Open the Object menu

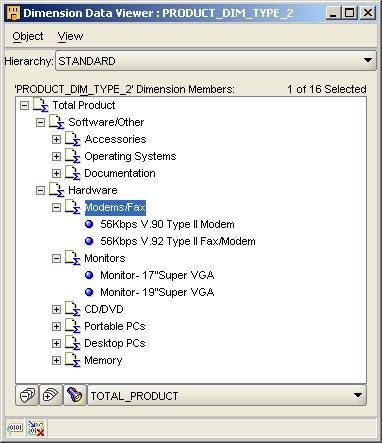coord(28,36)
